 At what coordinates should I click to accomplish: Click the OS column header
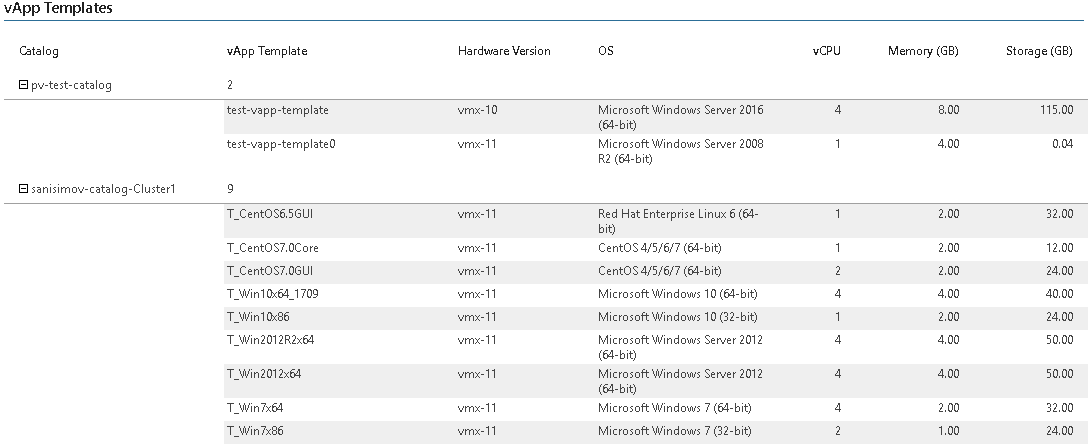(606, 51)
